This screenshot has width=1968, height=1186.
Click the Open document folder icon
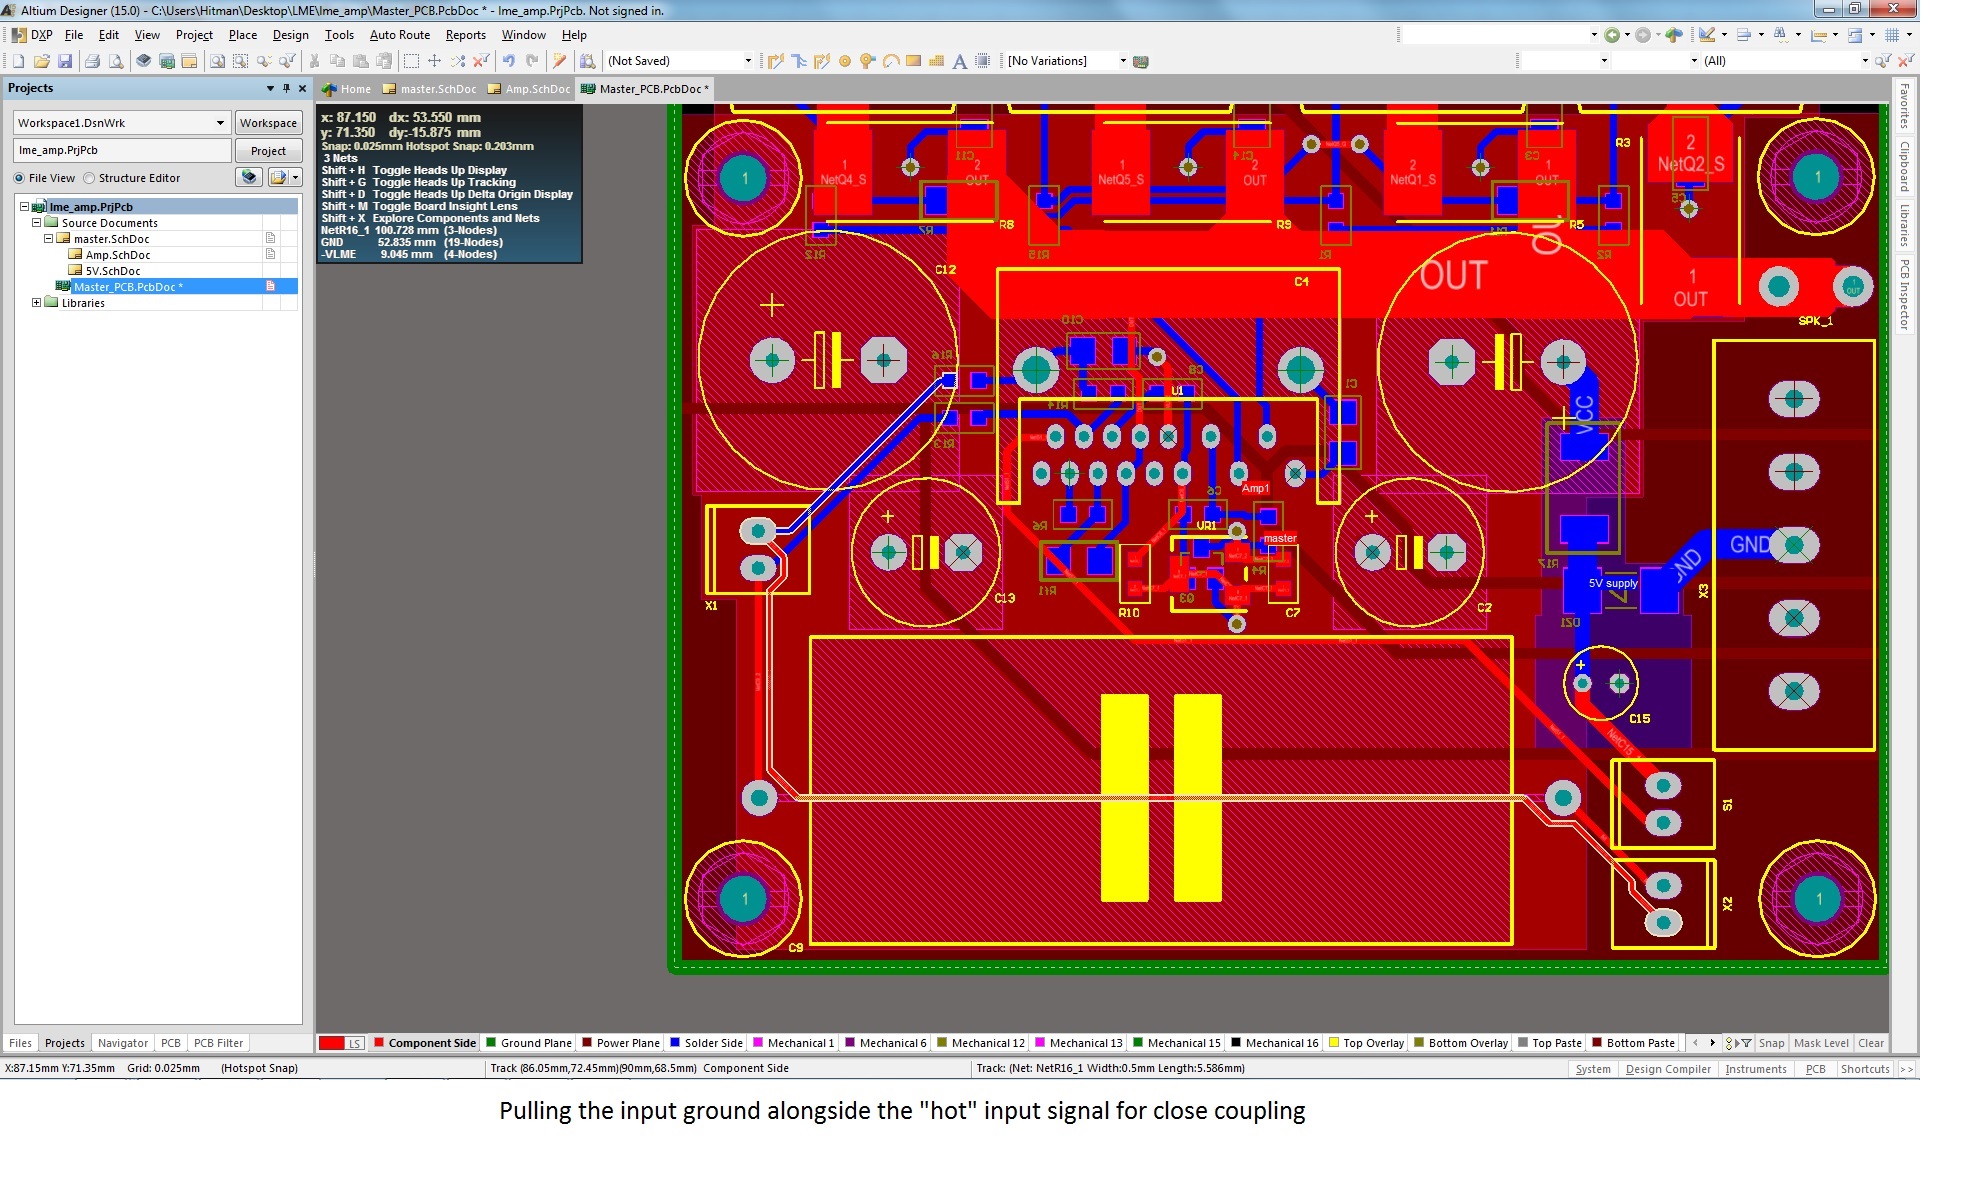[42, 61]
